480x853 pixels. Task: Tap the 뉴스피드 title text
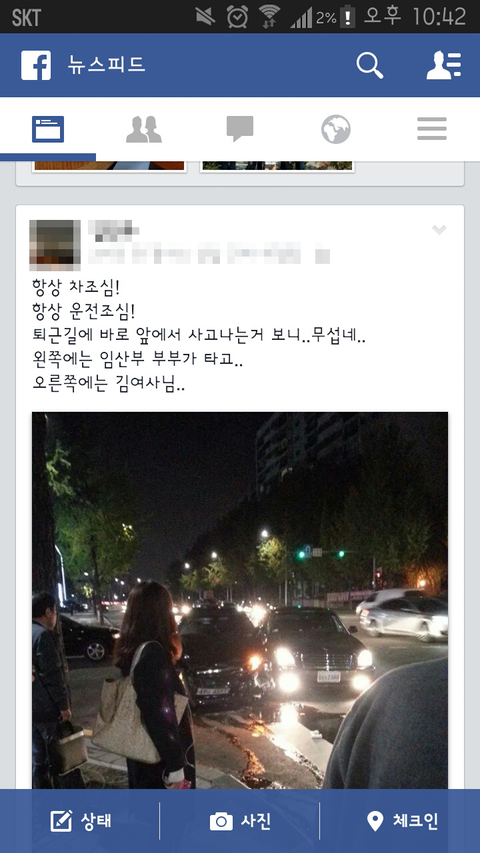point(106,65)
